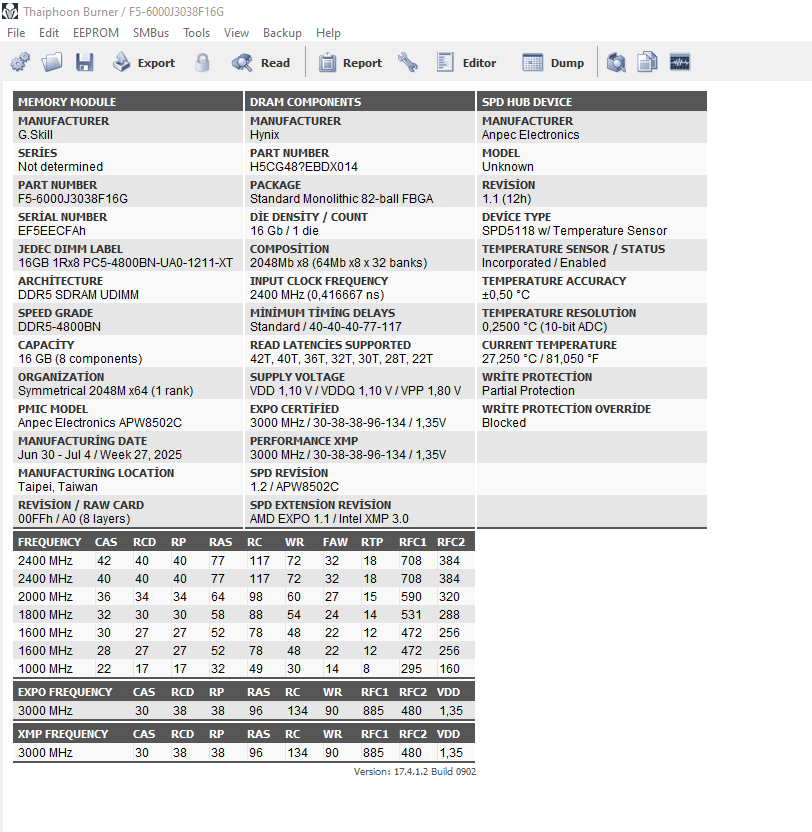The image size is (812, 832).
Task: Click the write protection value "Partial Protection"
Action: click(528, 391)
